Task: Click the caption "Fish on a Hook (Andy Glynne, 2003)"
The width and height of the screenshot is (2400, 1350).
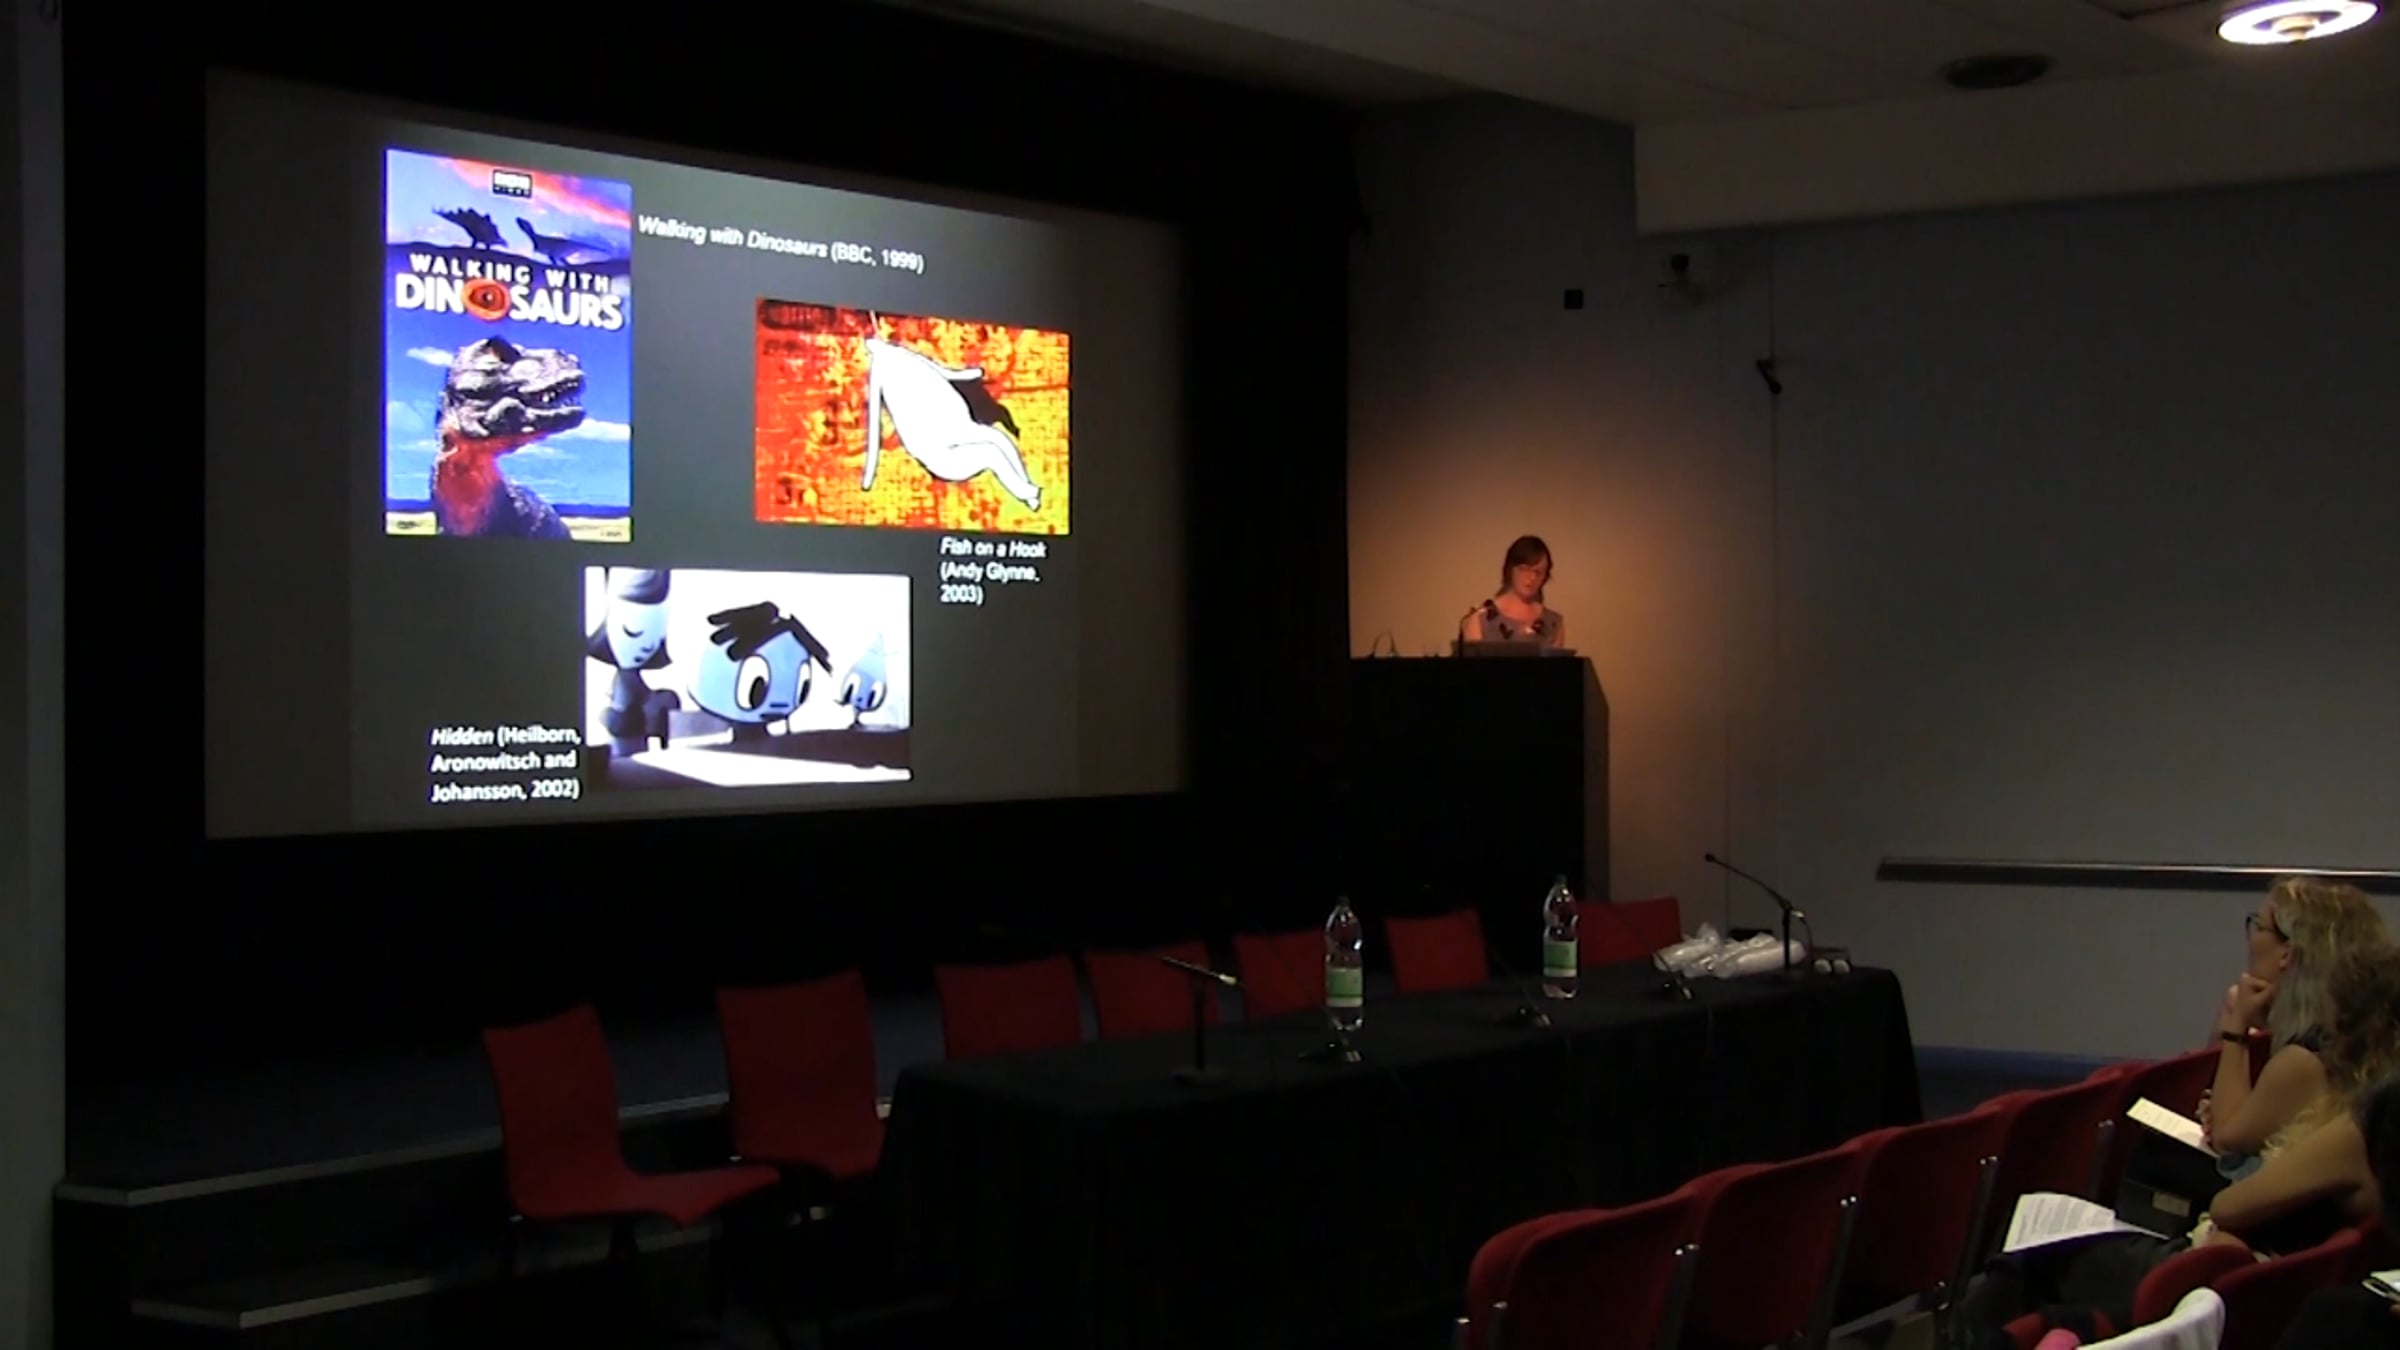Action: 993,570
